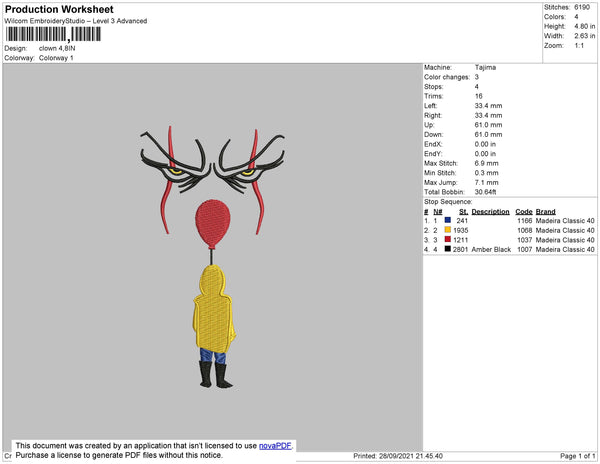This screenshot has width=600, height=464.
Task: Click the Min Stitch value '0.3 mm'
Action: point(486,173)
